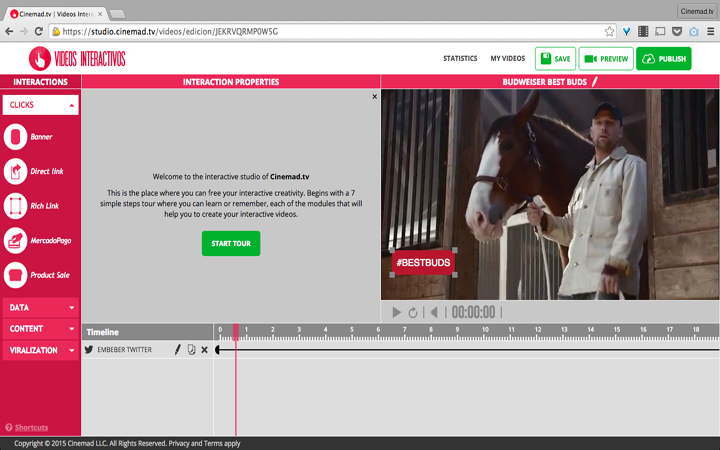
Task: Play the video preview
Action: (x=396, y=312)
